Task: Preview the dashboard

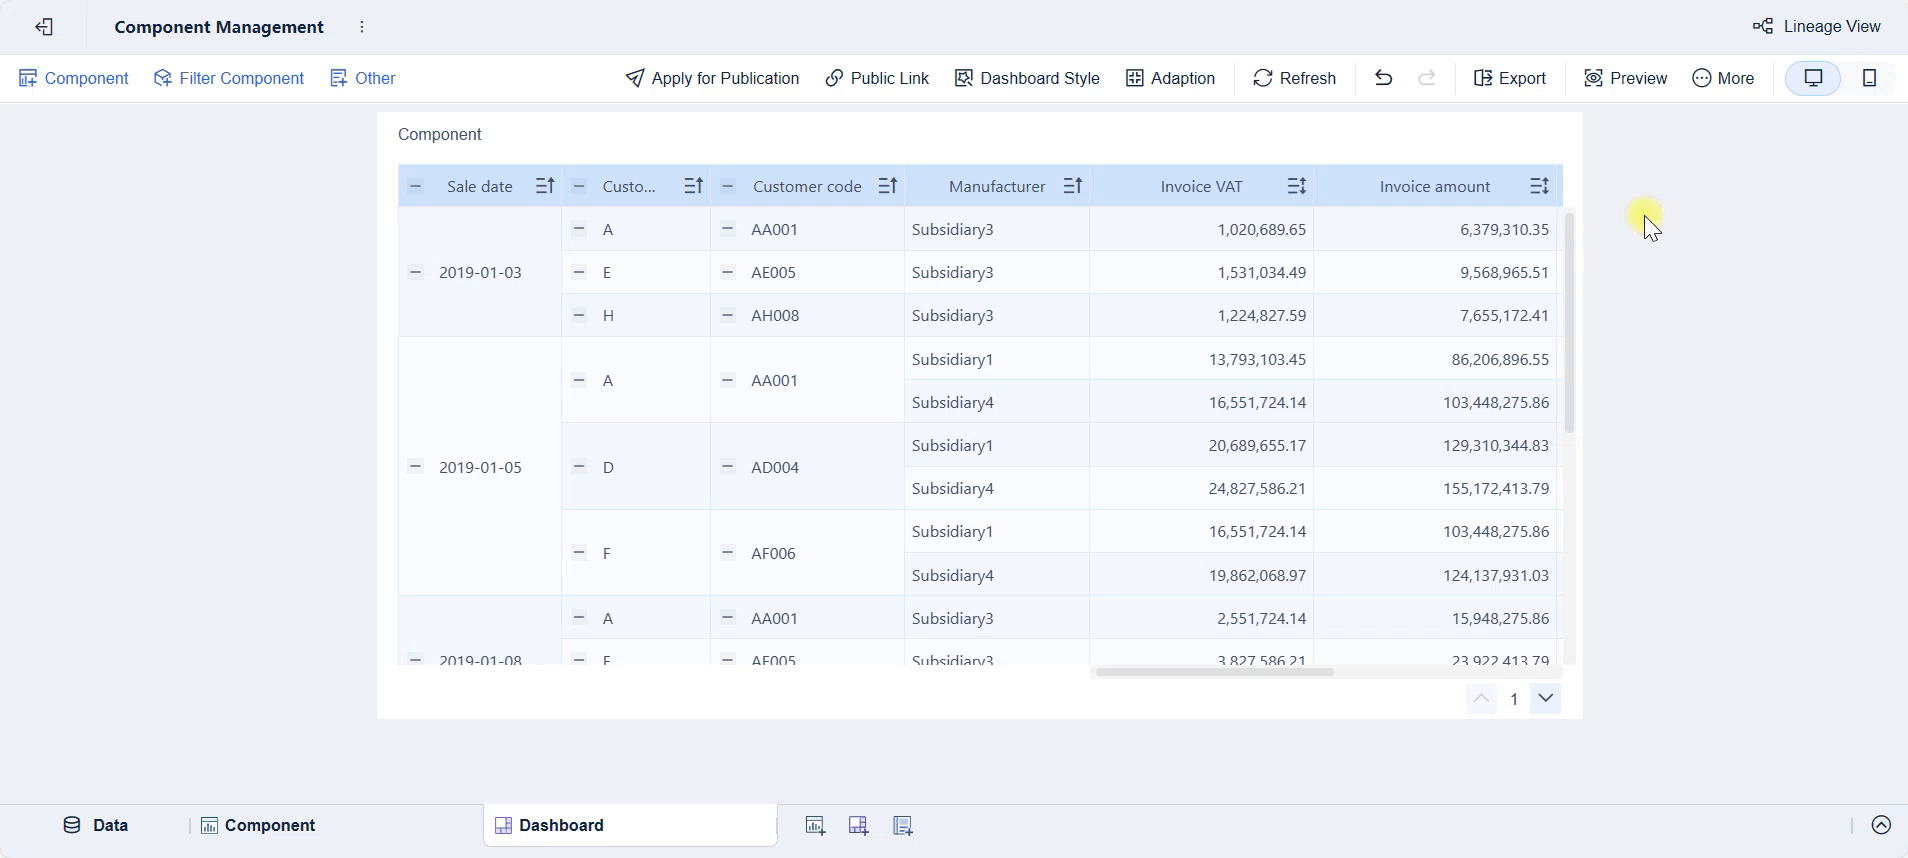Action: point(1626,78)
